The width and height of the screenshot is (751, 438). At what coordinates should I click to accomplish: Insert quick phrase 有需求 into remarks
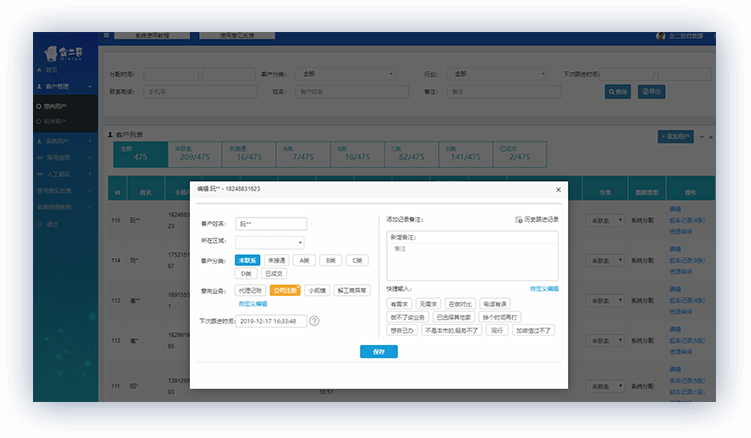400,303
